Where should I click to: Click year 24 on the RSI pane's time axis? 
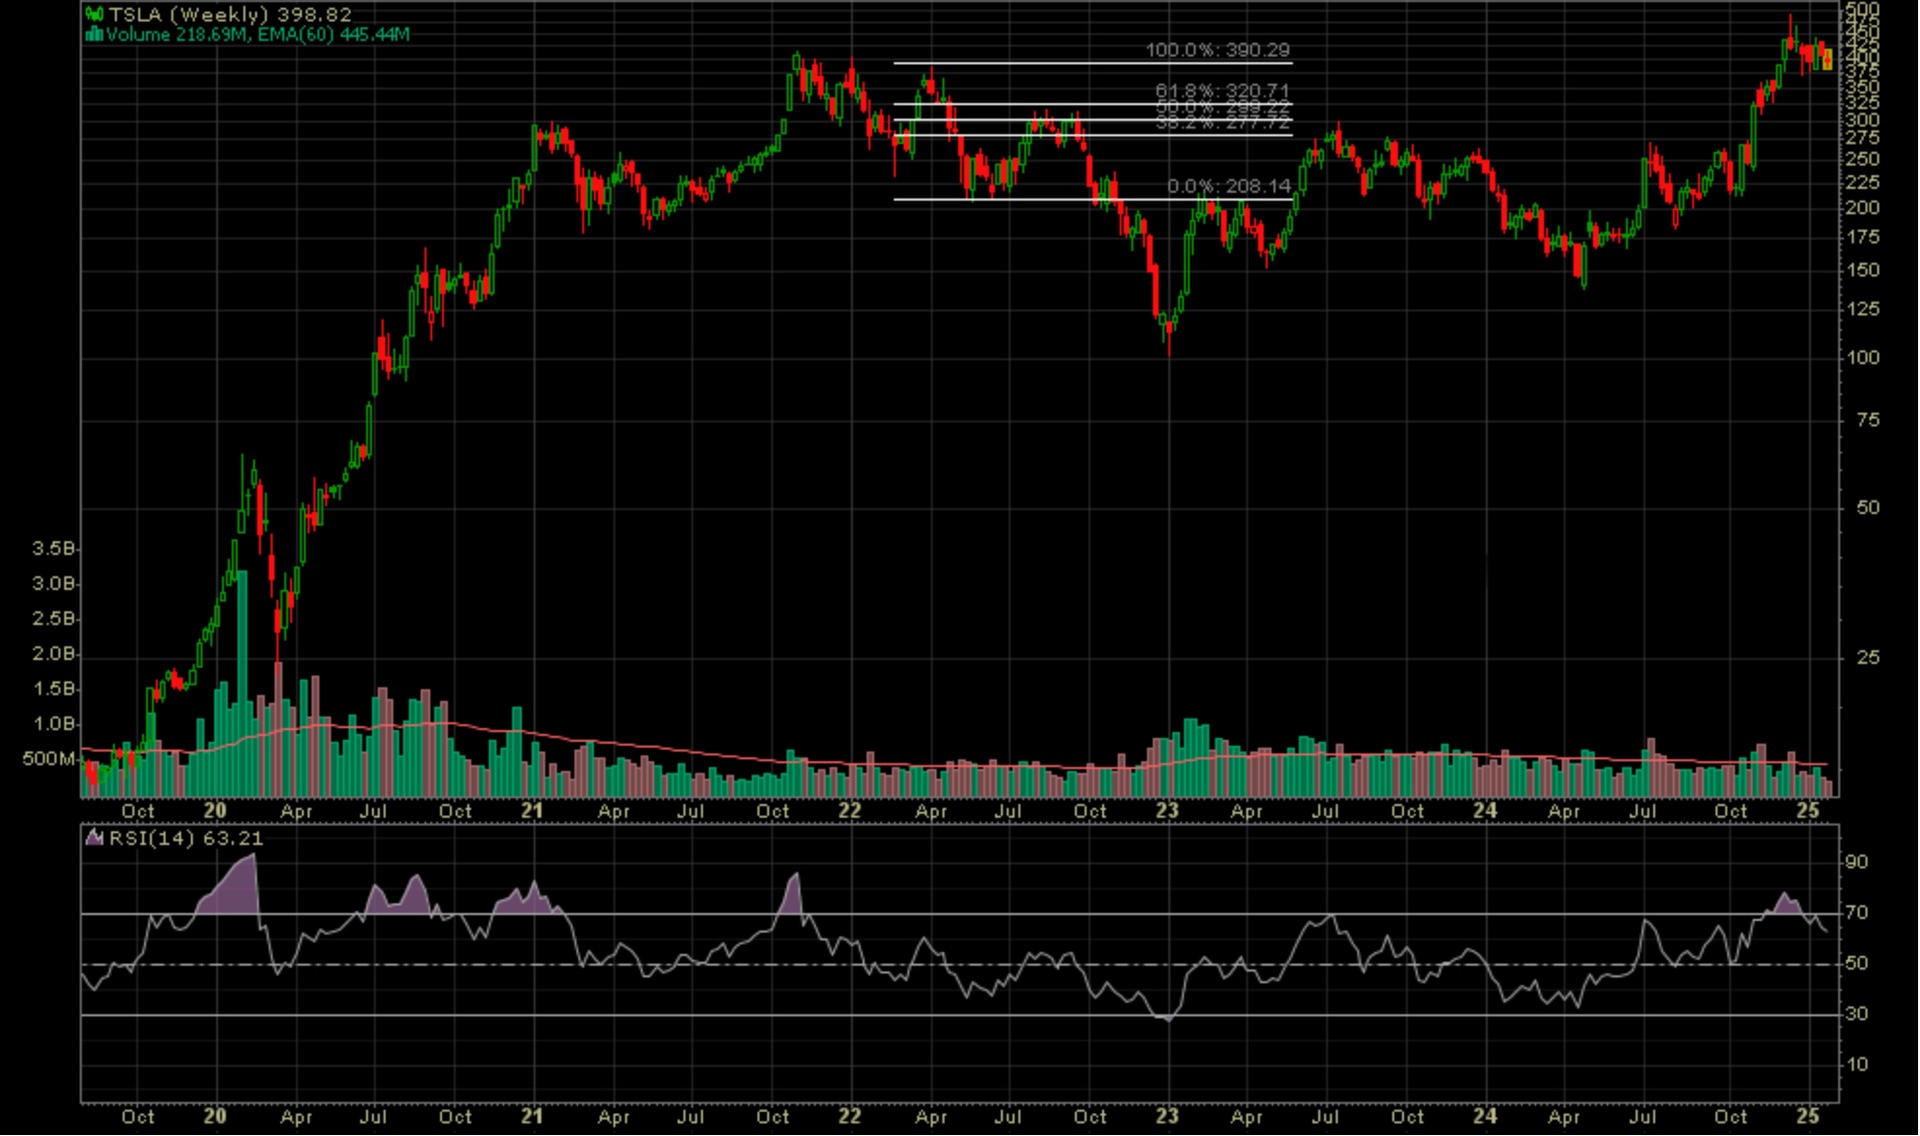tap(1485, 1116)
